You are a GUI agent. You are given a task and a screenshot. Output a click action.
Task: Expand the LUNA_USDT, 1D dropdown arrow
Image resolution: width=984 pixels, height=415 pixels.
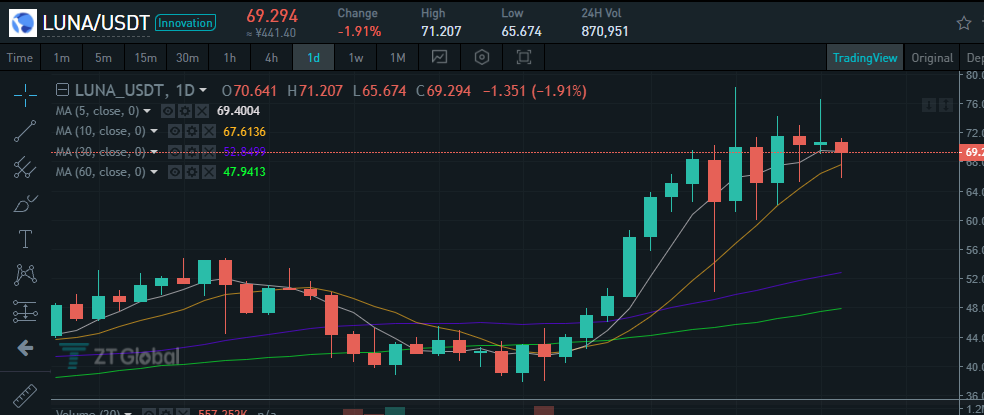203,91
